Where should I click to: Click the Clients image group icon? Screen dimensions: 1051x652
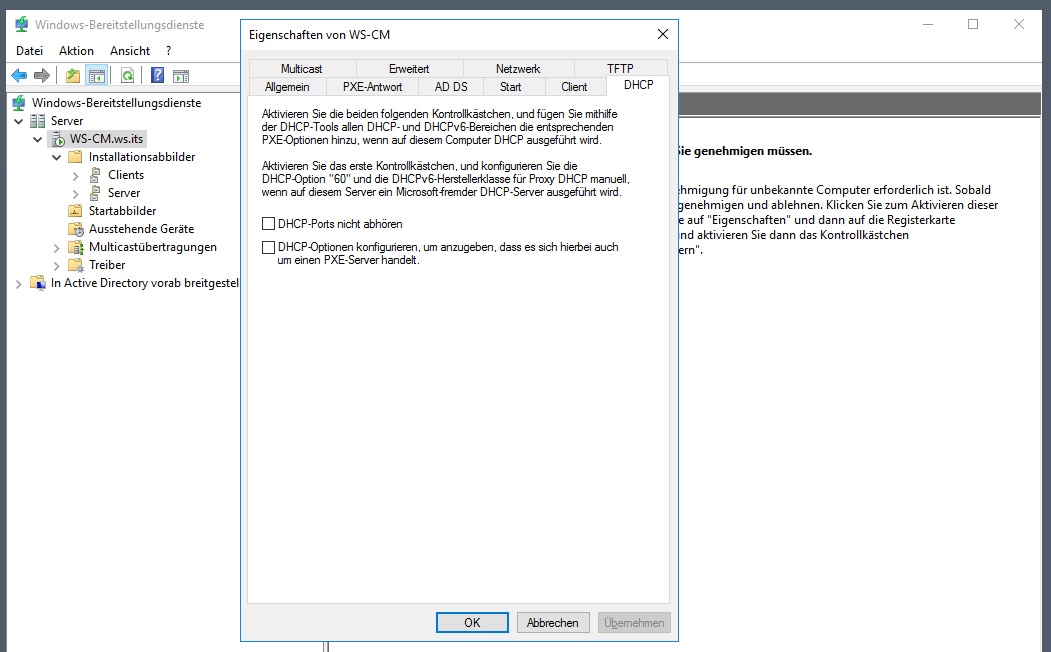[x=95, y=175]
